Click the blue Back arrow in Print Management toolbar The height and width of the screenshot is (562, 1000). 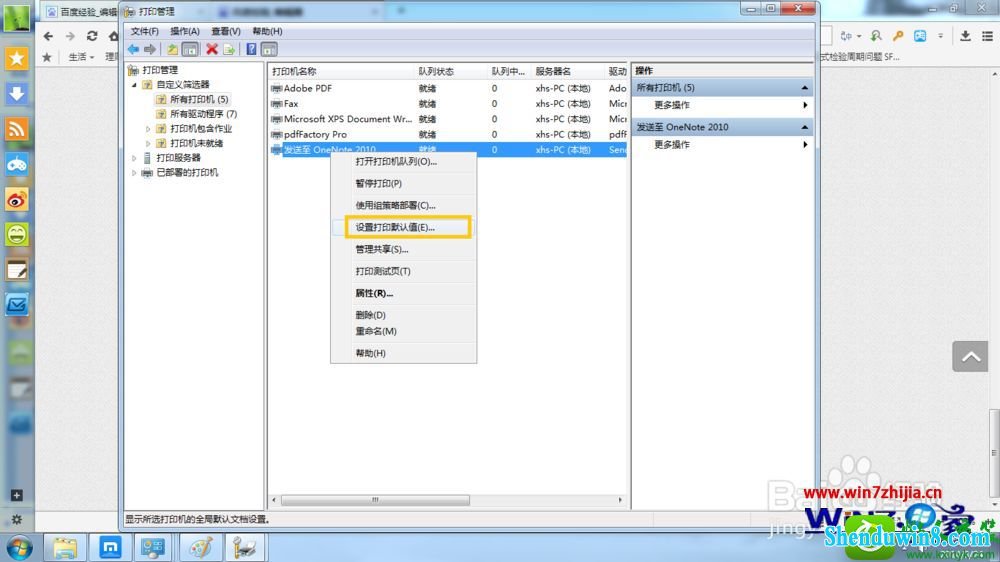click(133, 49)
